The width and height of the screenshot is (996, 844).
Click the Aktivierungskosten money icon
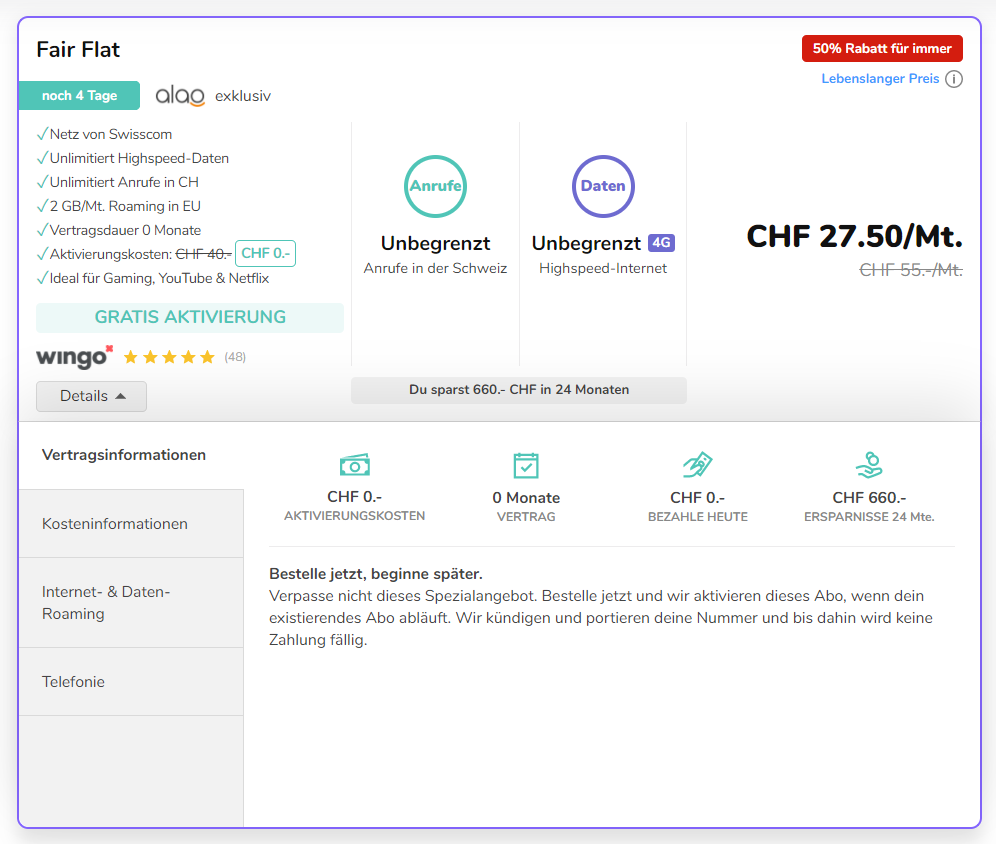354,465
